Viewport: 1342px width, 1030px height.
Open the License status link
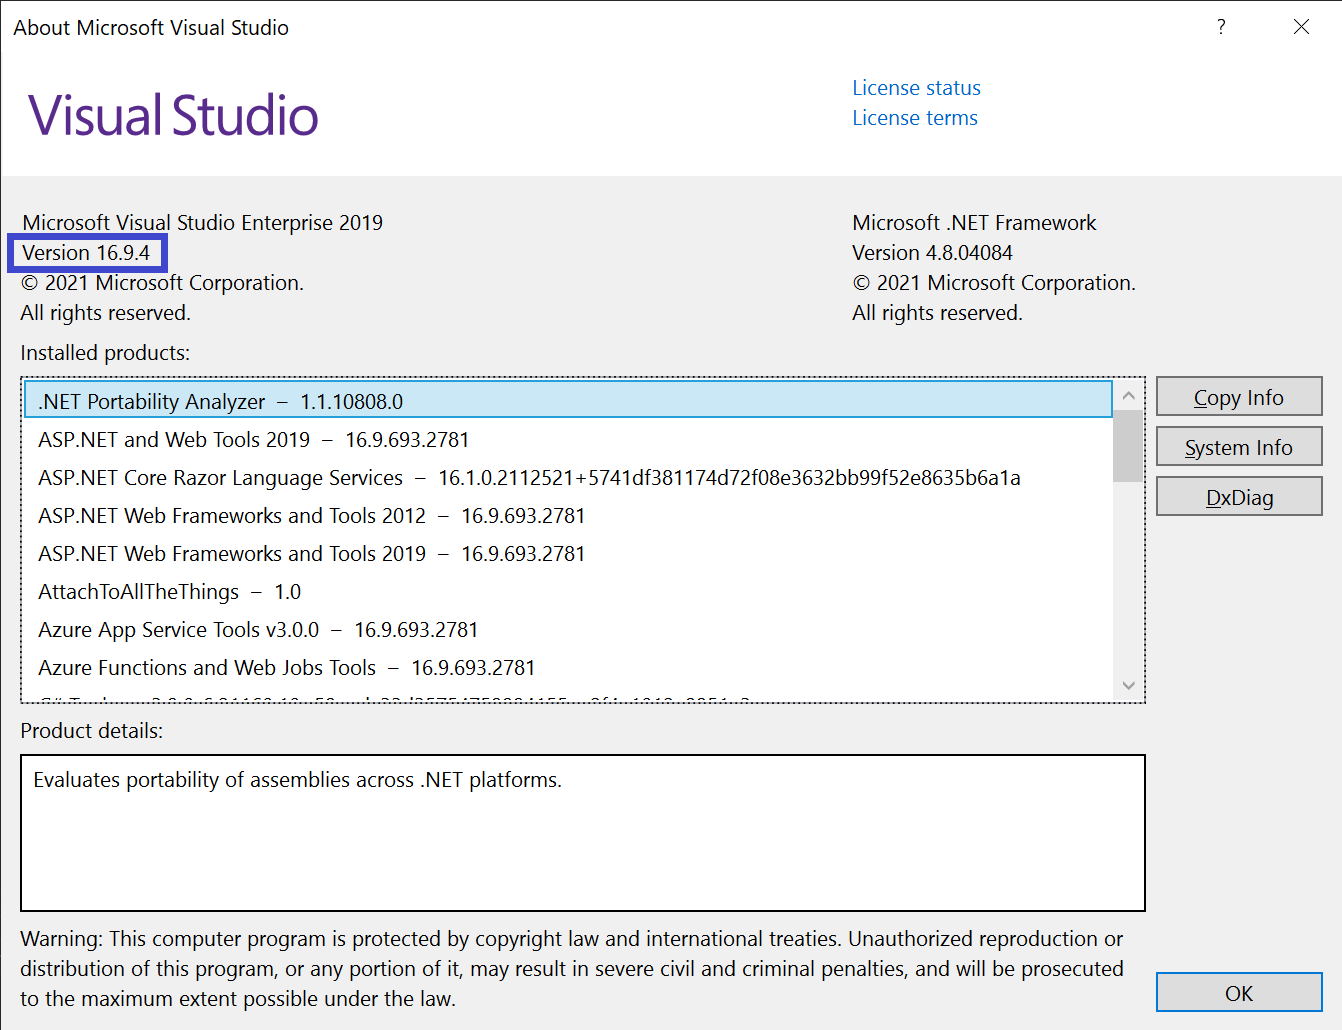pyautogui.click(x=916, y=88)
